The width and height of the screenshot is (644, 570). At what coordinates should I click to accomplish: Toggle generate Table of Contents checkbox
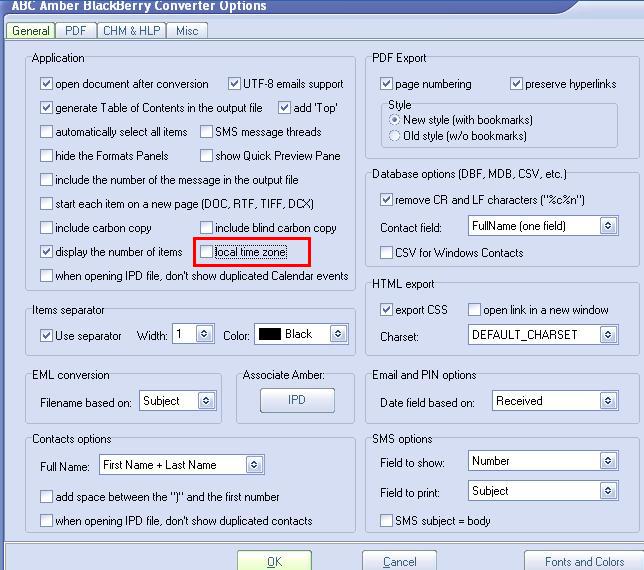(x=46, y=108)
